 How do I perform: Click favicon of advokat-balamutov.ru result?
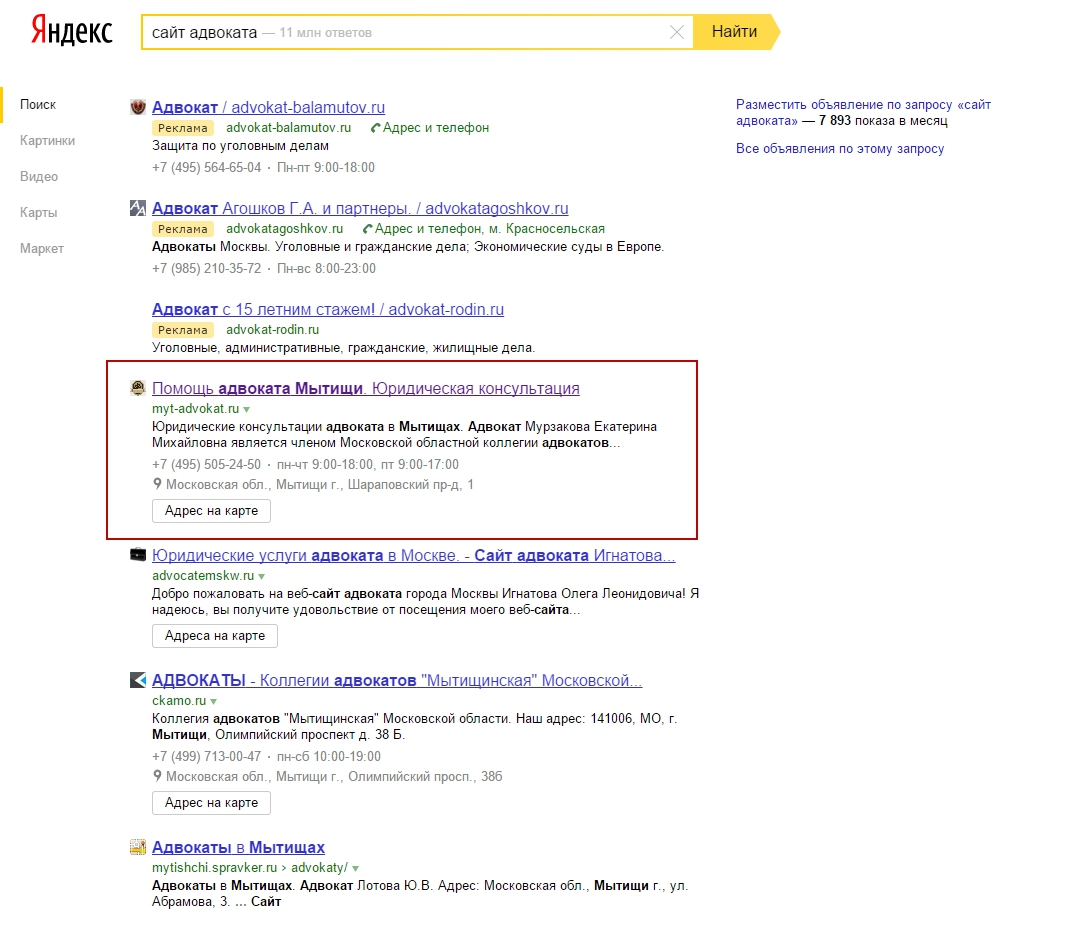click(x=138, y=107)
